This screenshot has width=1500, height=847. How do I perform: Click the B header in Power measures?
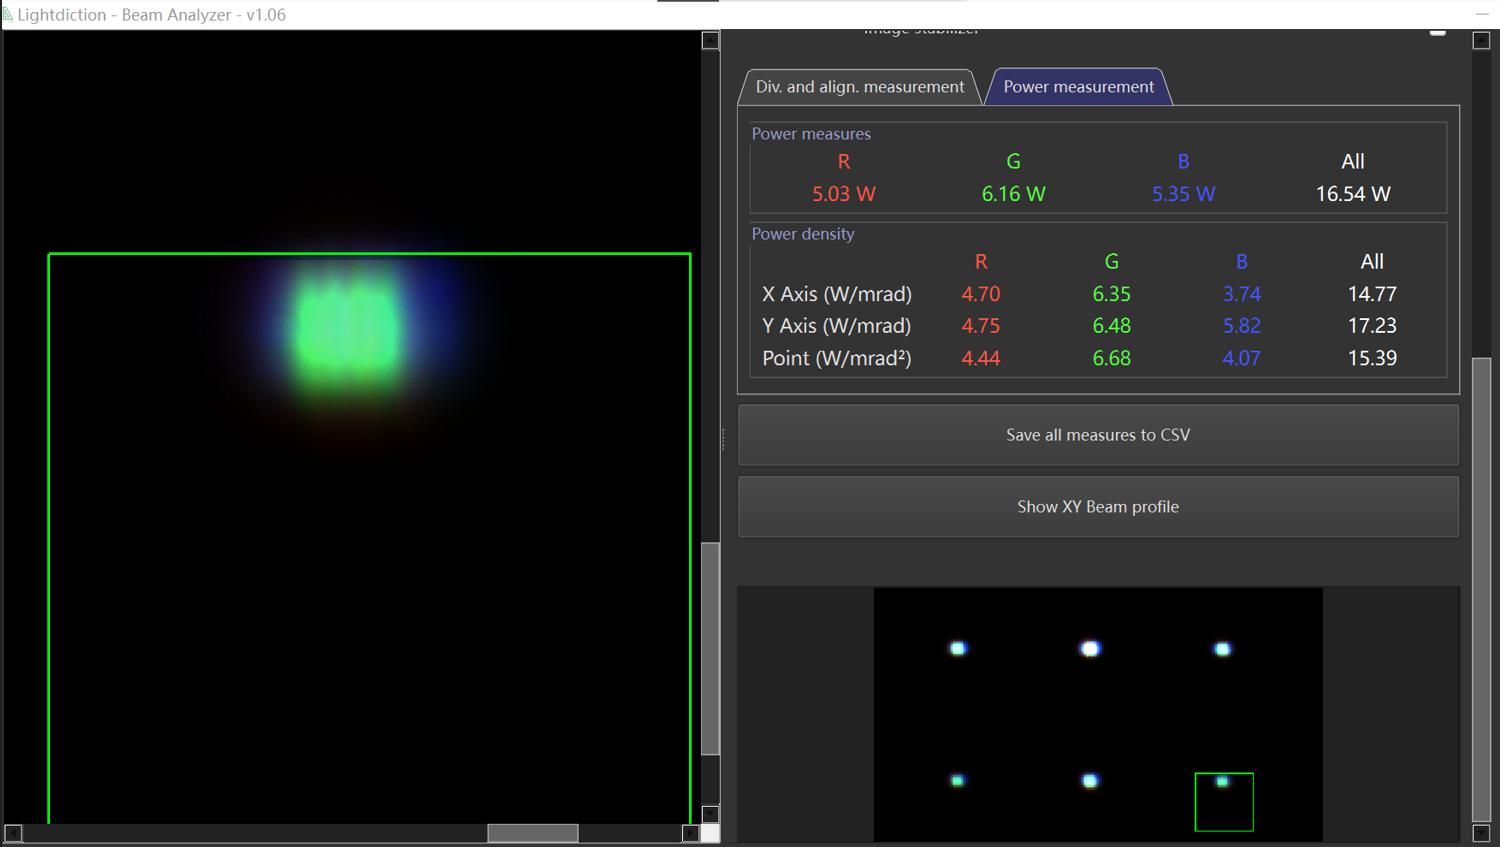coord(1183,161)
